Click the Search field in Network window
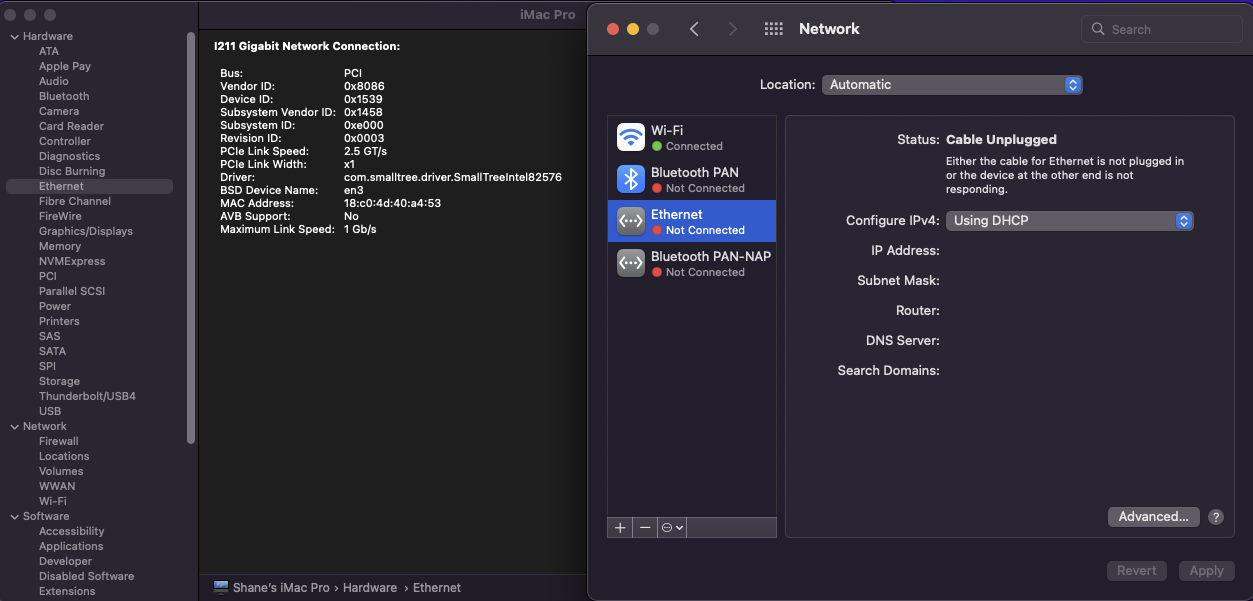1253x601 pixels. pos(1160,29)
